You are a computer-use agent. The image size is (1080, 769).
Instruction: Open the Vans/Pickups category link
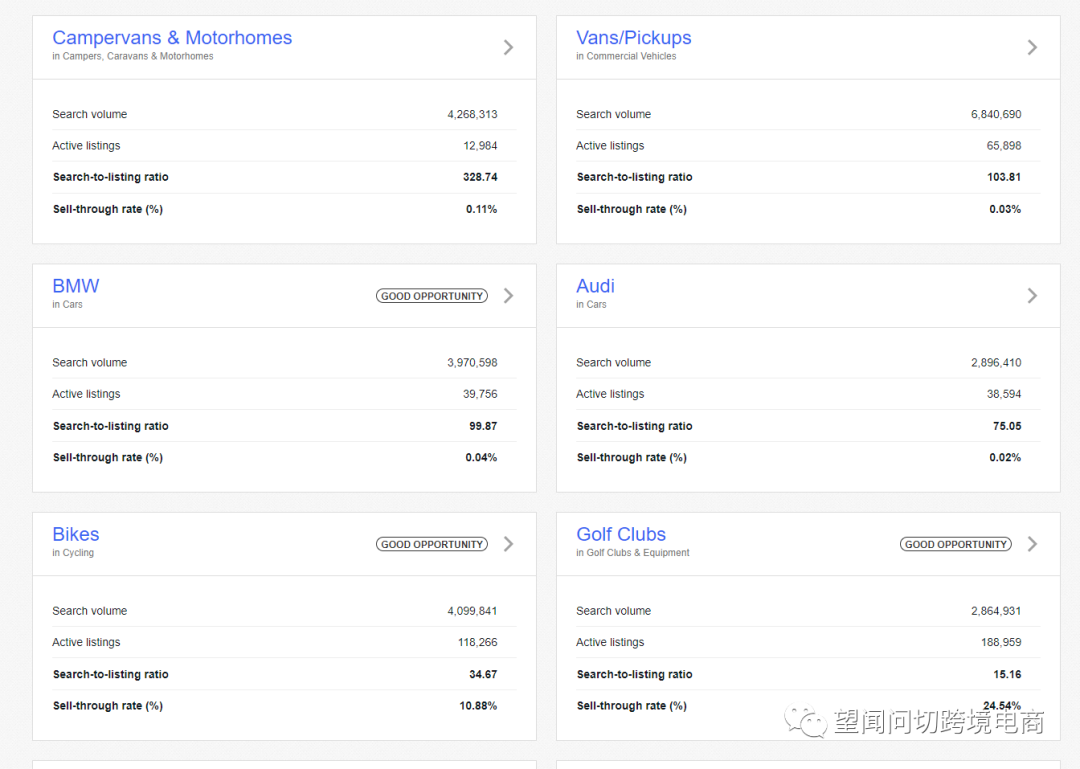pyautogui.click(x=633, y=38)
